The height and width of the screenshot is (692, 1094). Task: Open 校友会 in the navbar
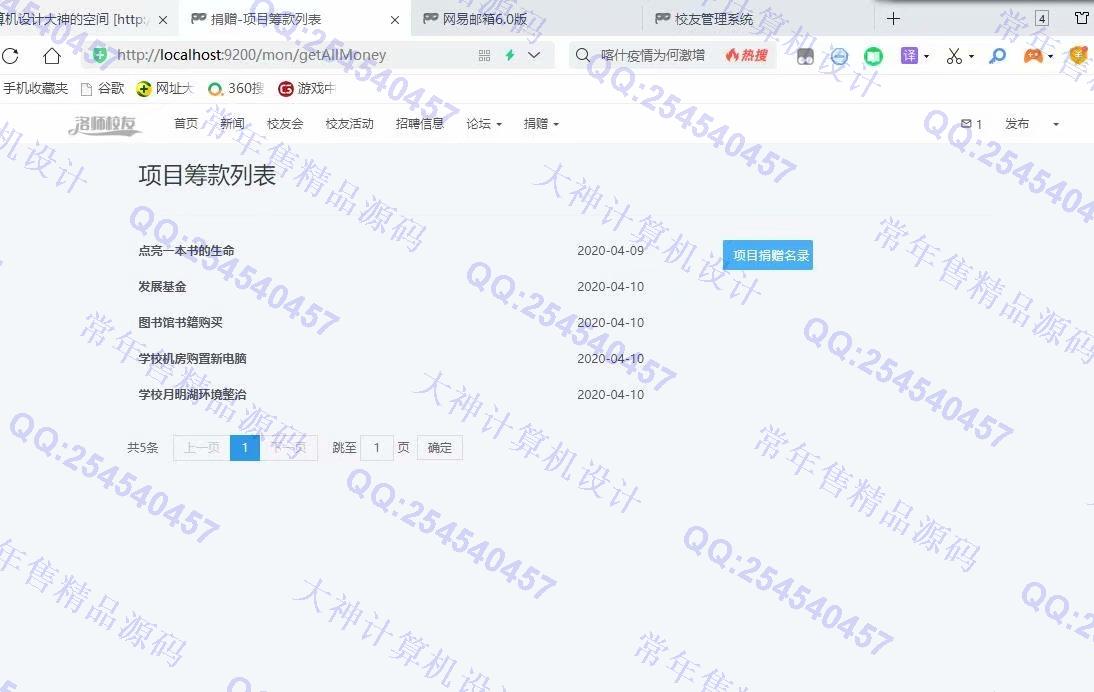click(x=285, y=123)
